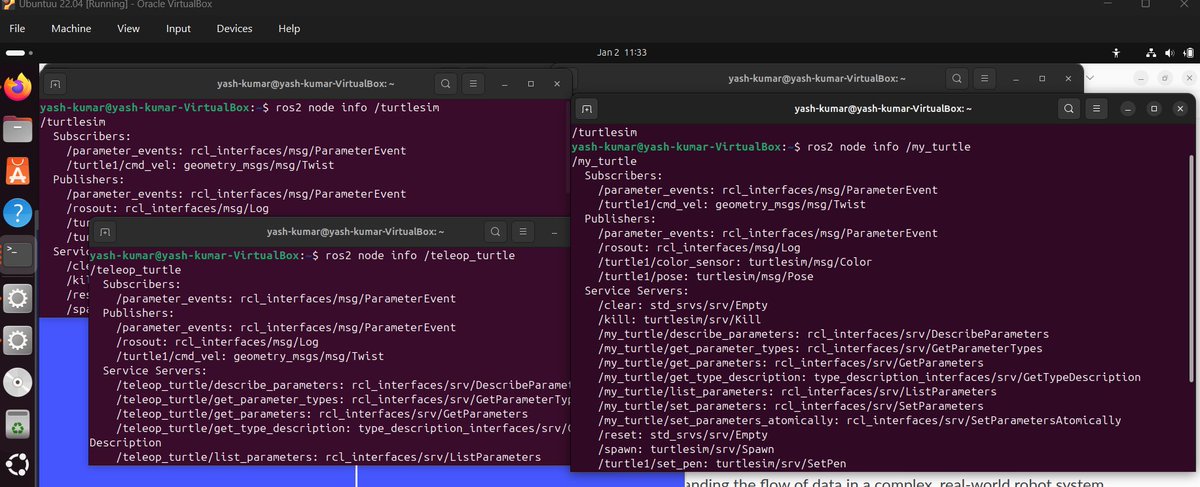This screenshot has height=487, width=1200.
Task: Open hamburger menu in teleop_turtle terminal
Action: [524, 232]
